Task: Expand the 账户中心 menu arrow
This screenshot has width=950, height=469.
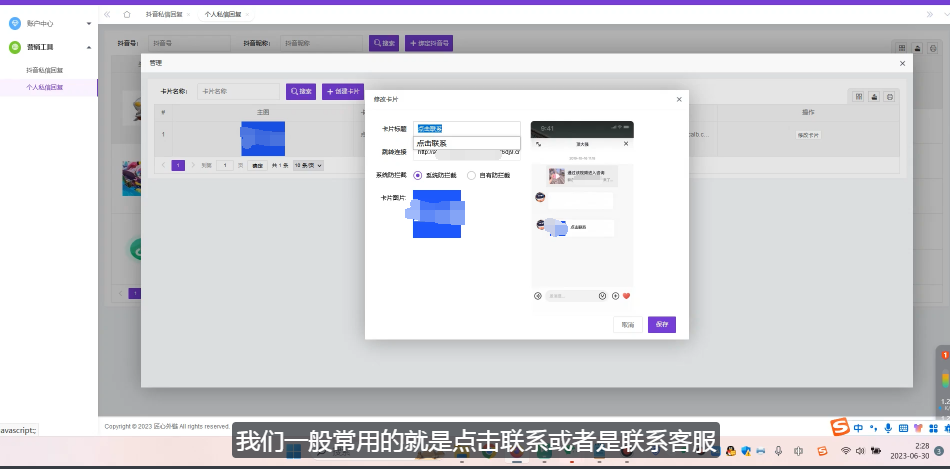Action: [x=88, y=23]
